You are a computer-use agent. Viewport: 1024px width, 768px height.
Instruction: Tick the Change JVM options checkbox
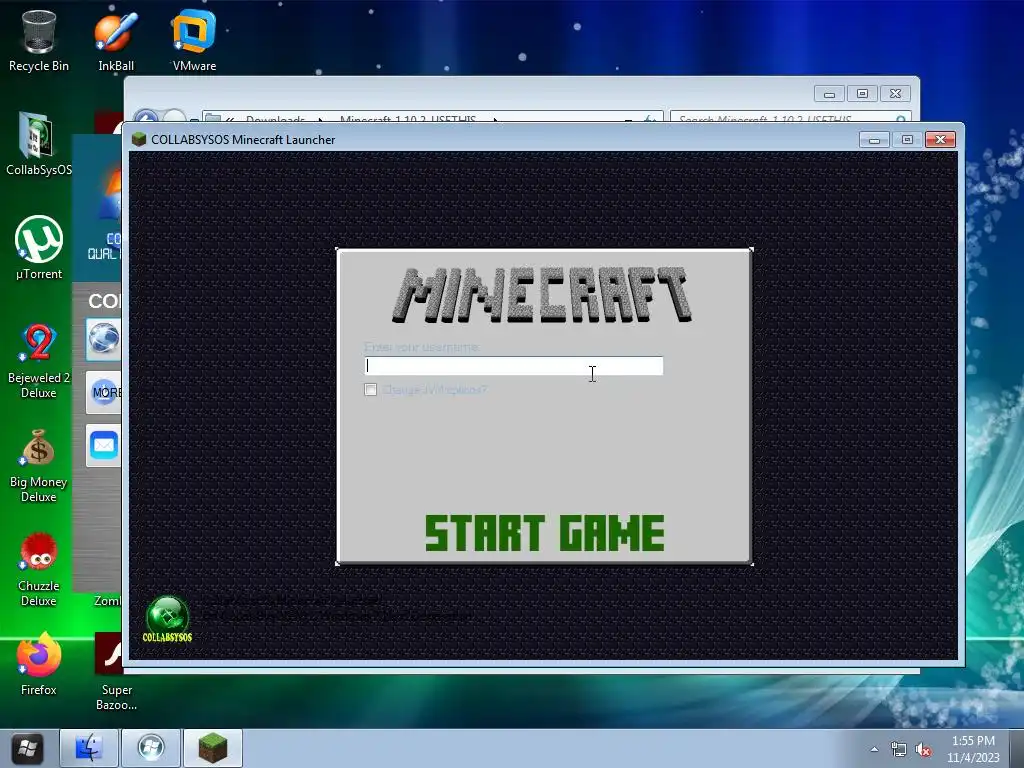pos(371,390)
